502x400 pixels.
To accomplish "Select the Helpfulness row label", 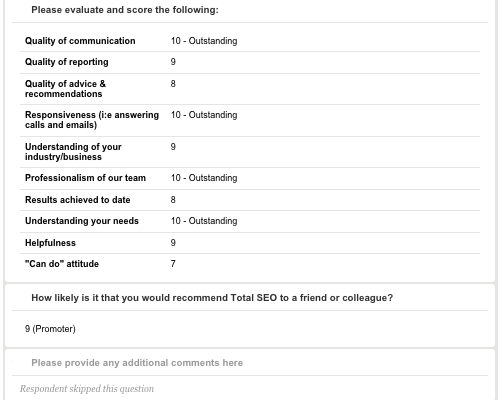I will (x=50, y=243).
